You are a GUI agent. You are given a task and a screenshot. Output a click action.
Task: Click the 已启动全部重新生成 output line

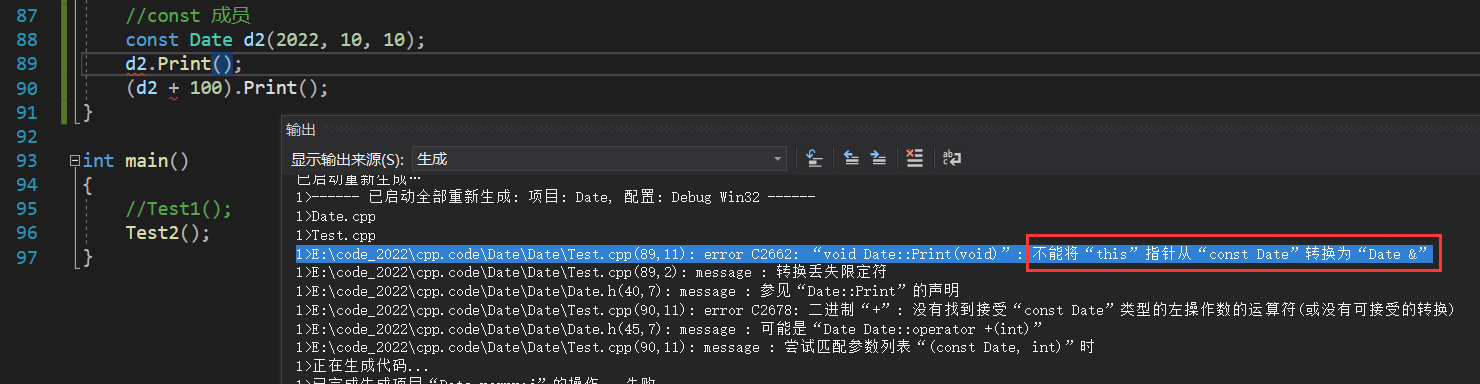click(x=556, y=197)
